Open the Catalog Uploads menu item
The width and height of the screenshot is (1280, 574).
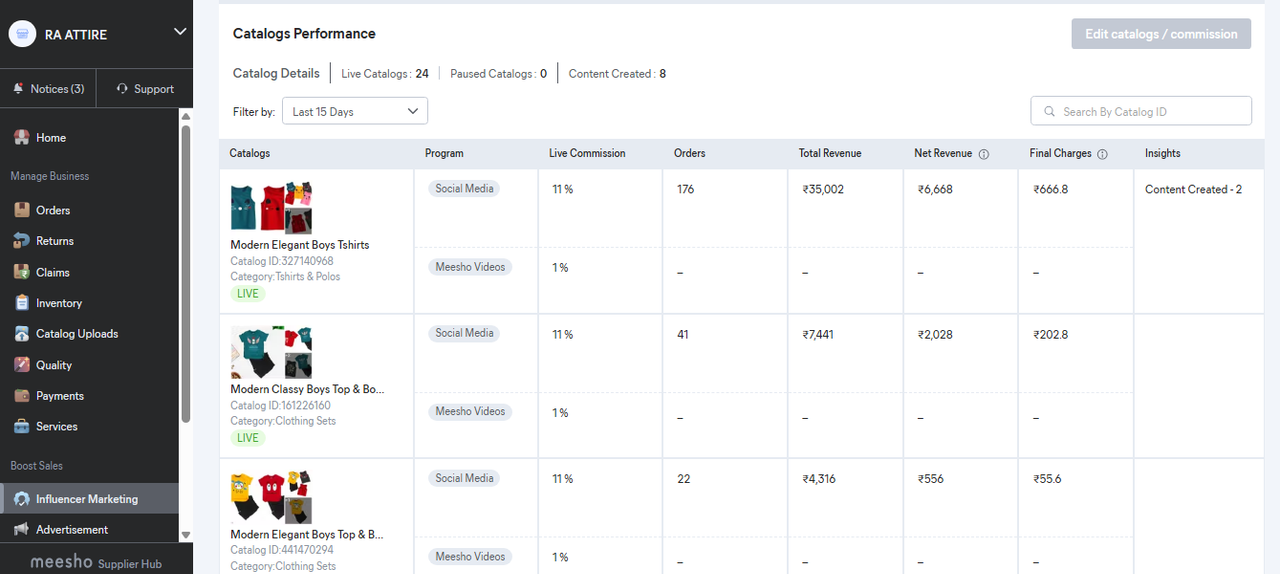point(77,334)
